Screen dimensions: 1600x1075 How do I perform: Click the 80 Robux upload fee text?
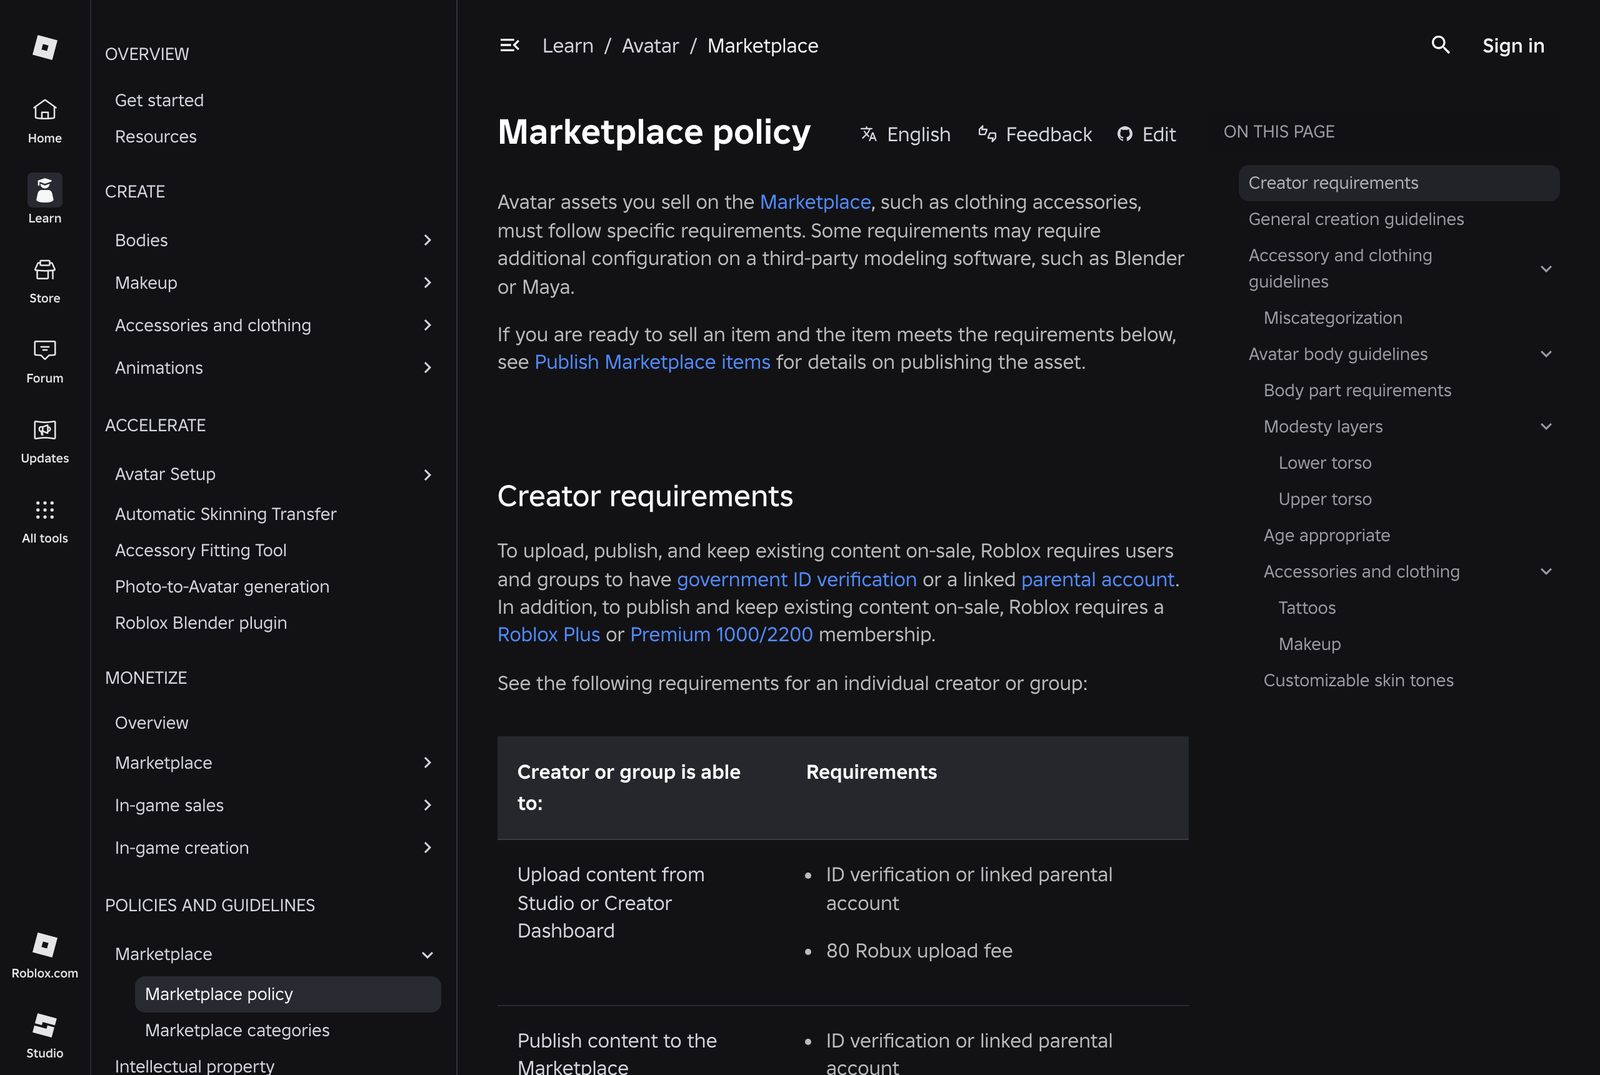(x=919, y=951)
